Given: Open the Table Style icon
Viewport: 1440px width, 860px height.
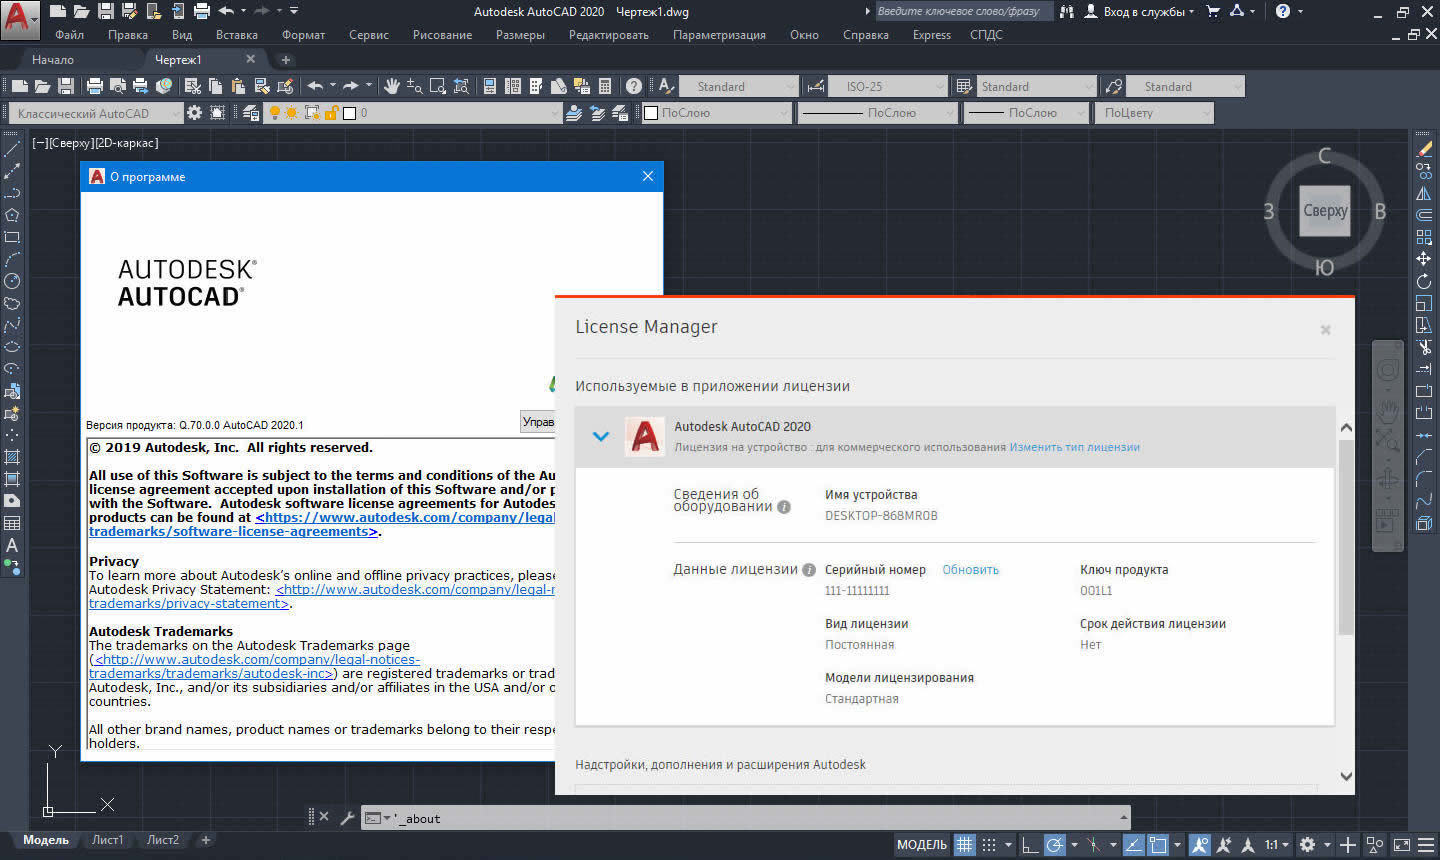Looking at the screenshot, I should click(964, 86).
